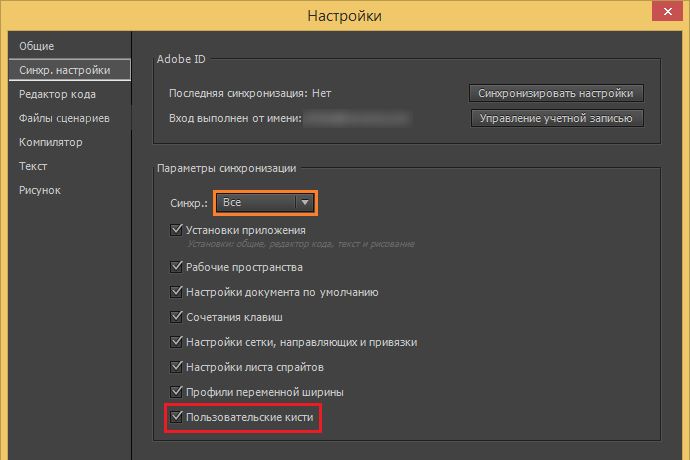Toggle Профили переменной ширины checkbox
This screenshot has width=690, height=460.
(177, 390)
